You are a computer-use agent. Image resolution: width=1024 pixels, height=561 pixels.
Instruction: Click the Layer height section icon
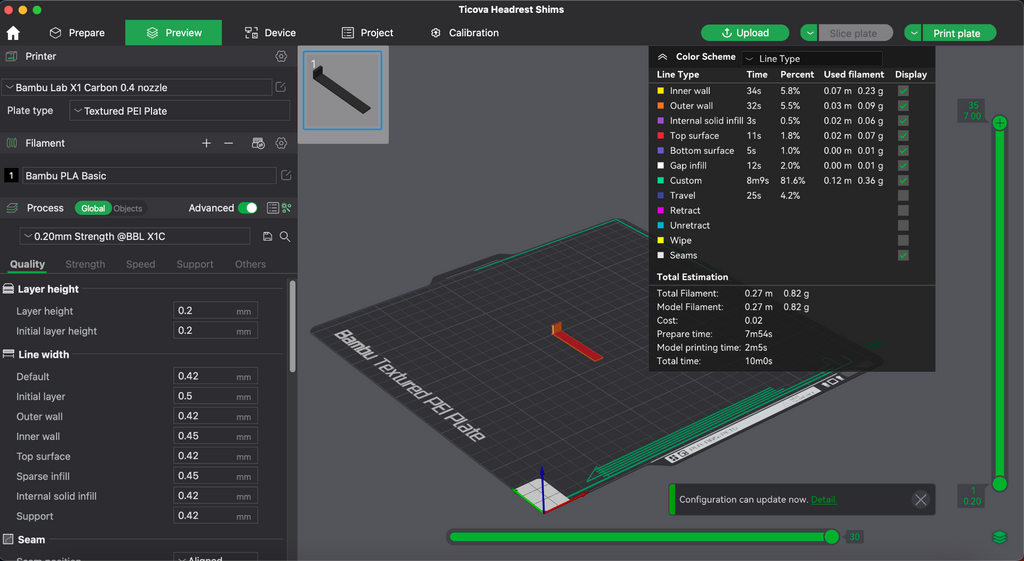[8, 289]
